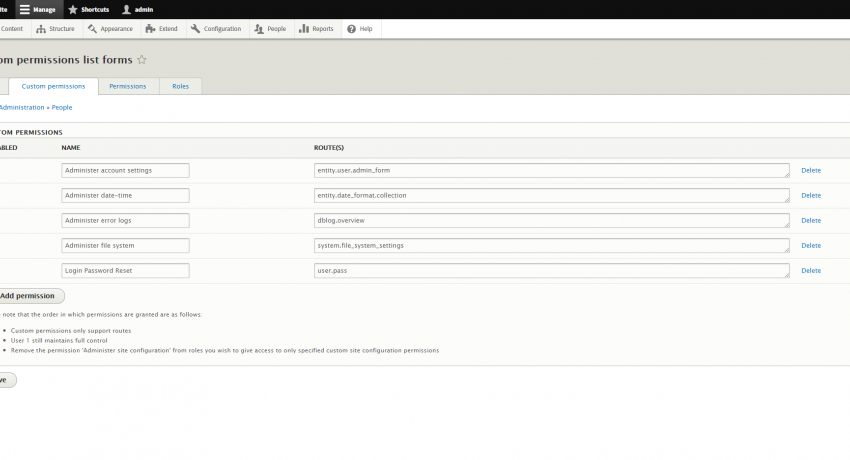
Task: Click the Appearance brush icon
Action: 92,29
